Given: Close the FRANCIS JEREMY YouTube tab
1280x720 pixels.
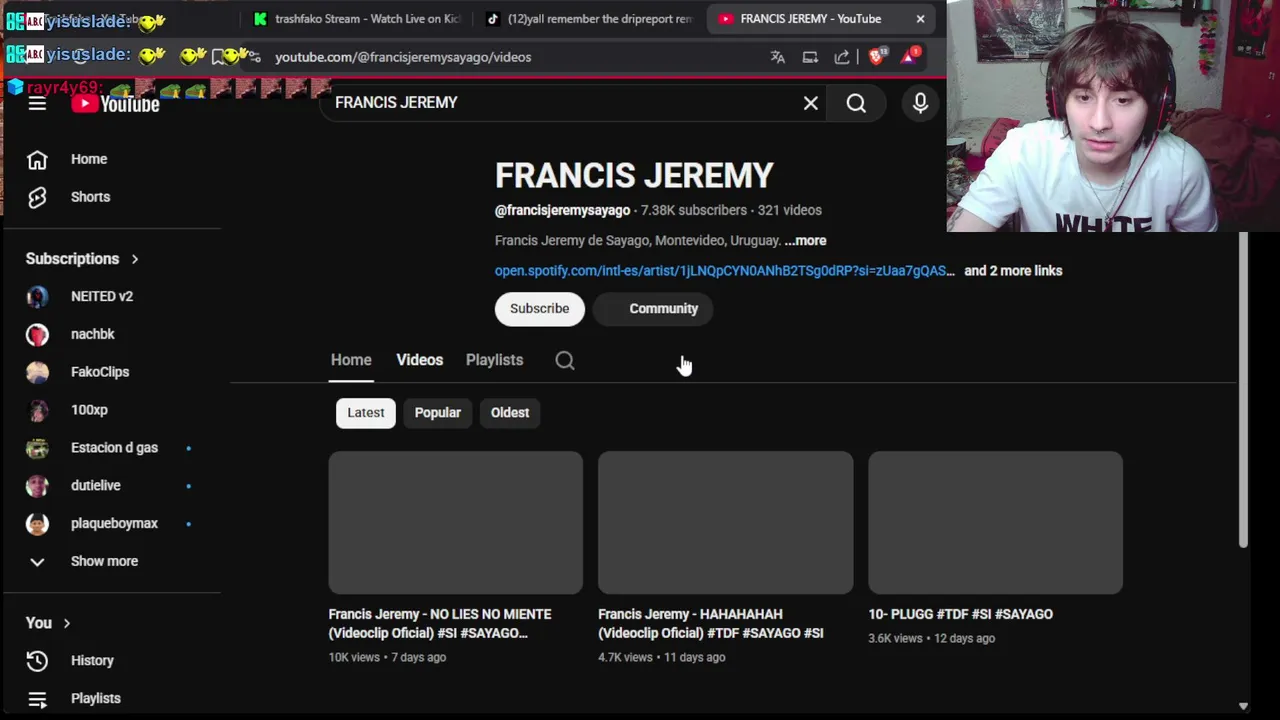Looking at the screenshot, I should [x=920, y=19].
